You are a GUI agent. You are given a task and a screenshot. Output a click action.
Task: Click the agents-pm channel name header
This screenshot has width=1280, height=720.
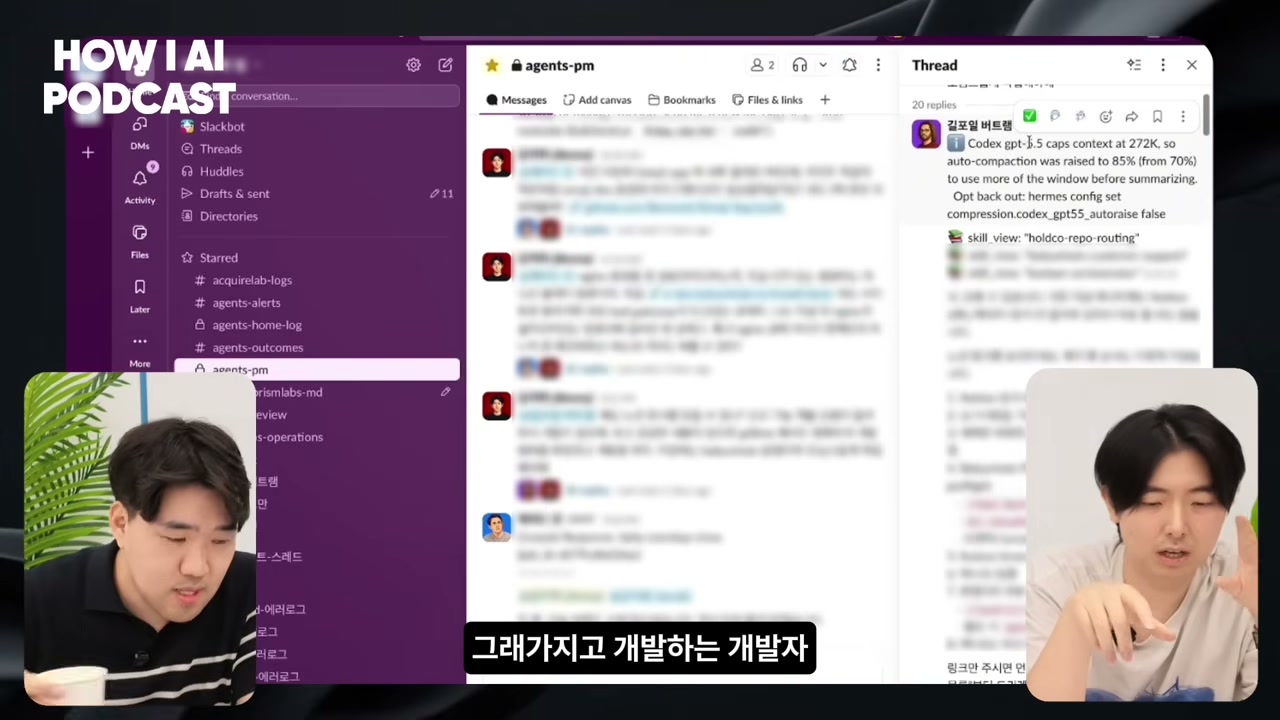552,65
